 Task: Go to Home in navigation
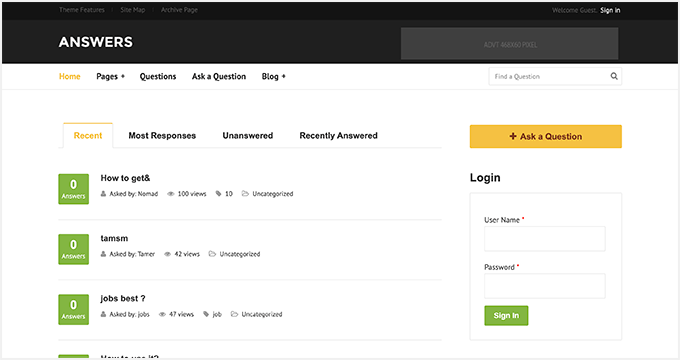click(x=69, y=76)
